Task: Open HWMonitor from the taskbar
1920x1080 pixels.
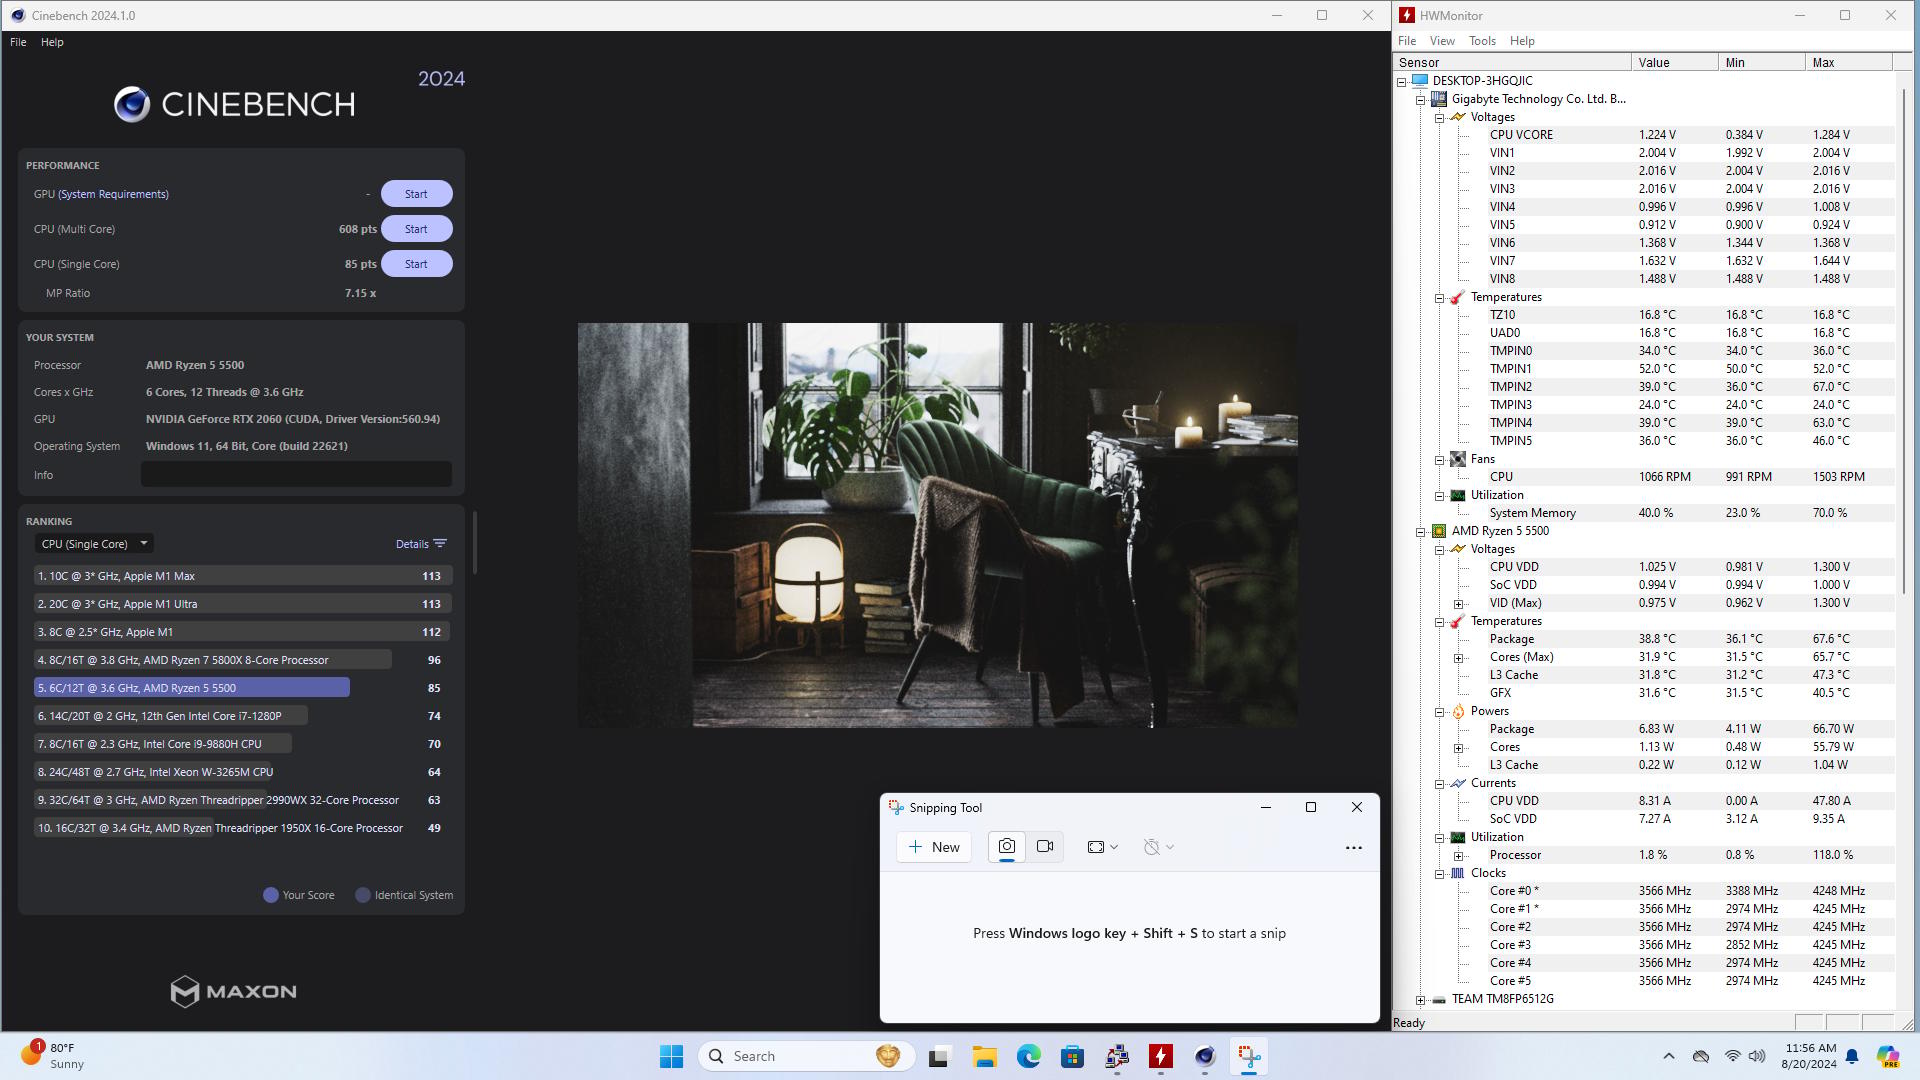Action: [x=1160, y=1056]
